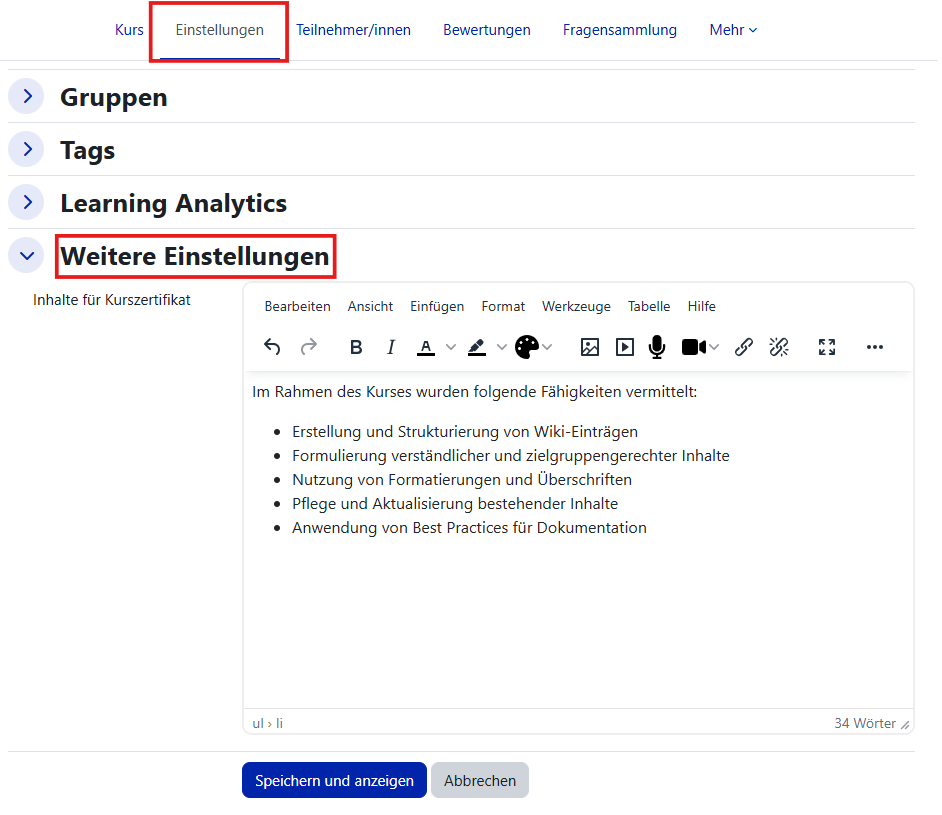This screenshot has height=815, width=942.
Task: Toggle italic formatting in the editor
Action: tap(391, 347)
